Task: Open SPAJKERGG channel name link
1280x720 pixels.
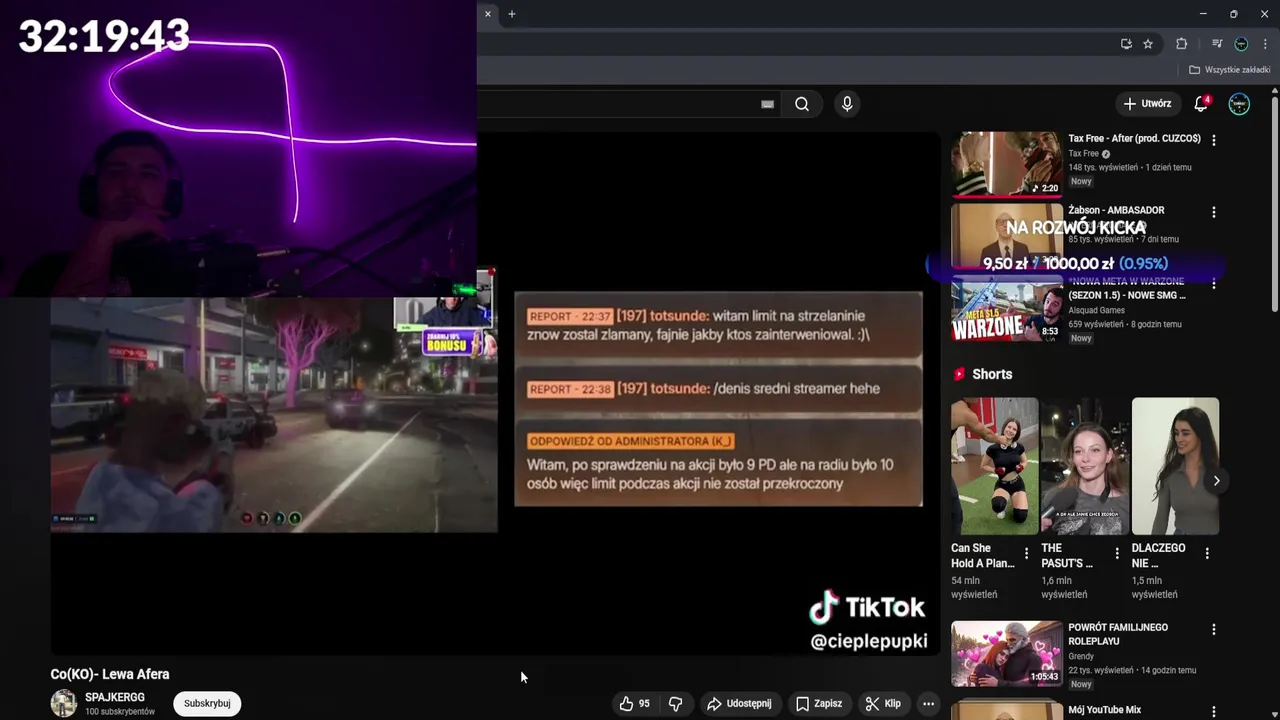Action: tap(115, 698)
